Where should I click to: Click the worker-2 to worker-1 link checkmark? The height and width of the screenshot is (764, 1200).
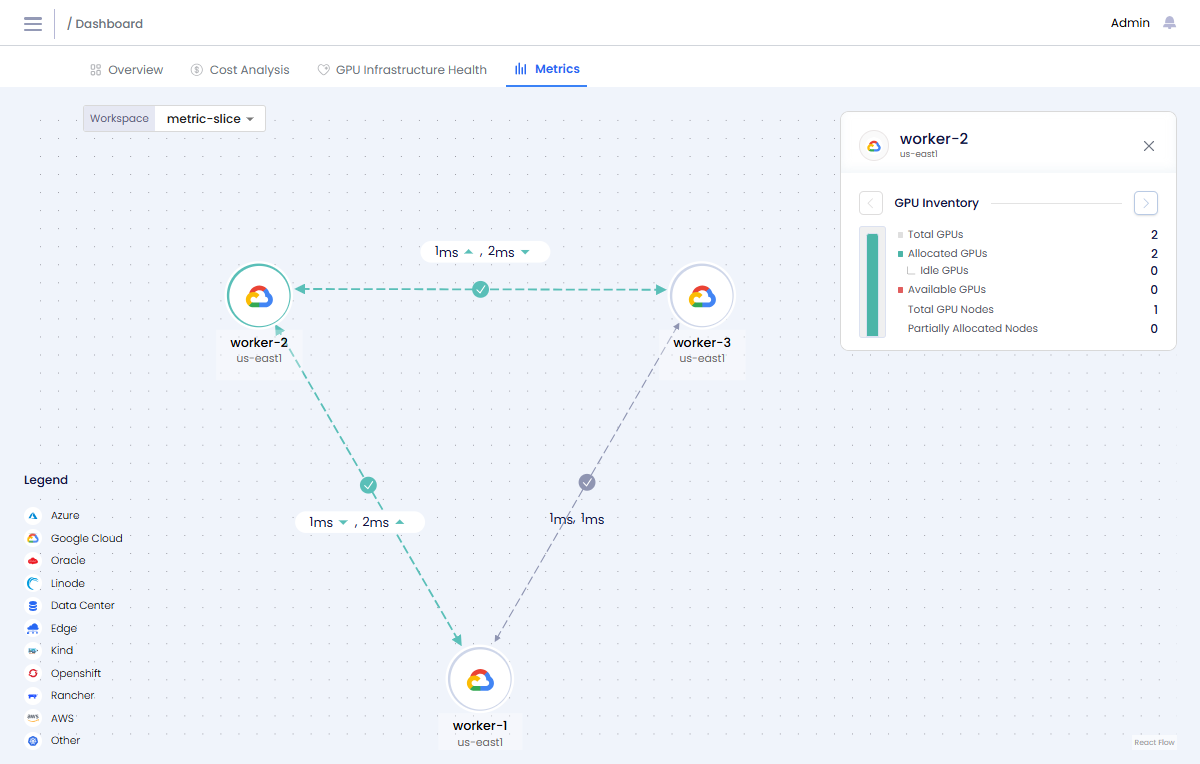(368, 485)
